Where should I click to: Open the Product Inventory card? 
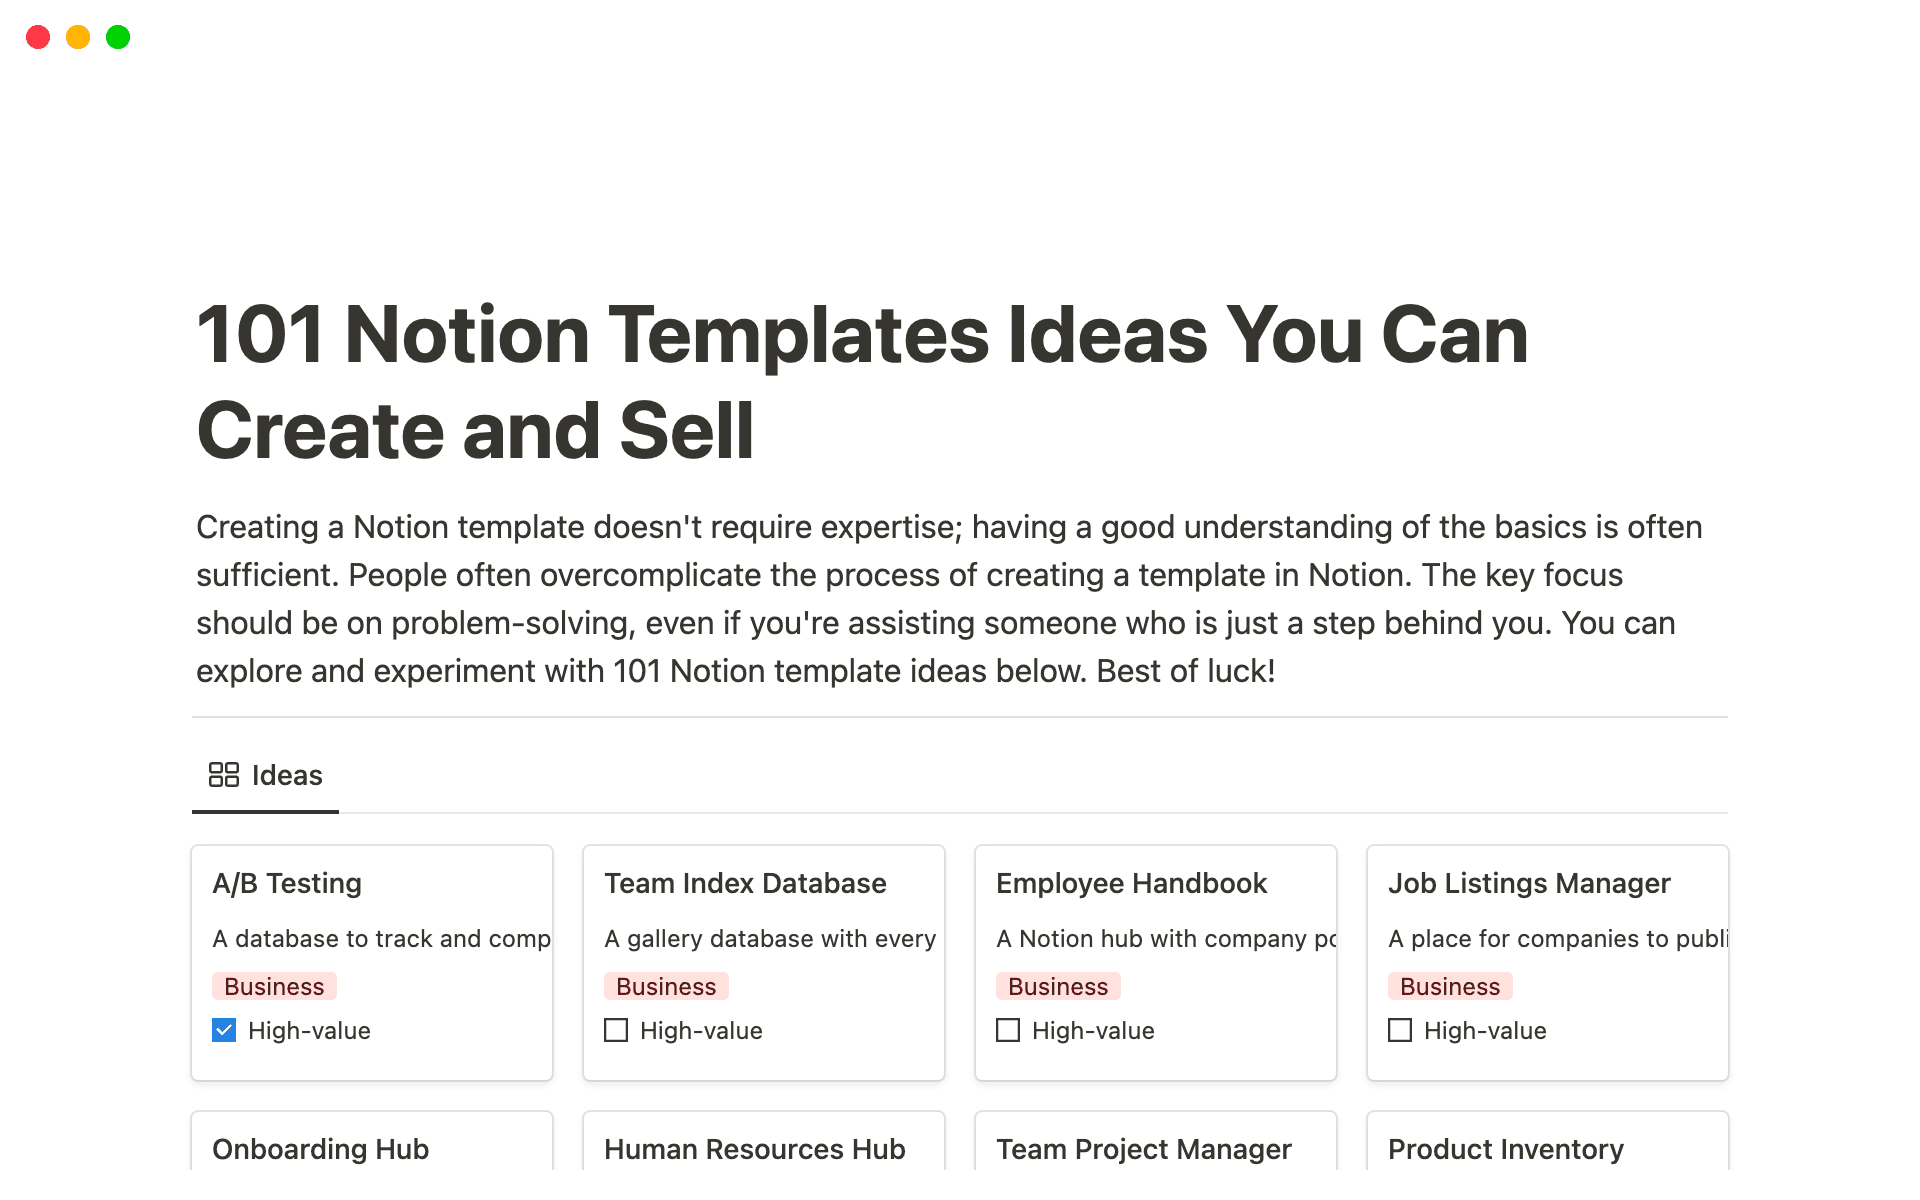pyautogui.click(x=1505, y=1149)
